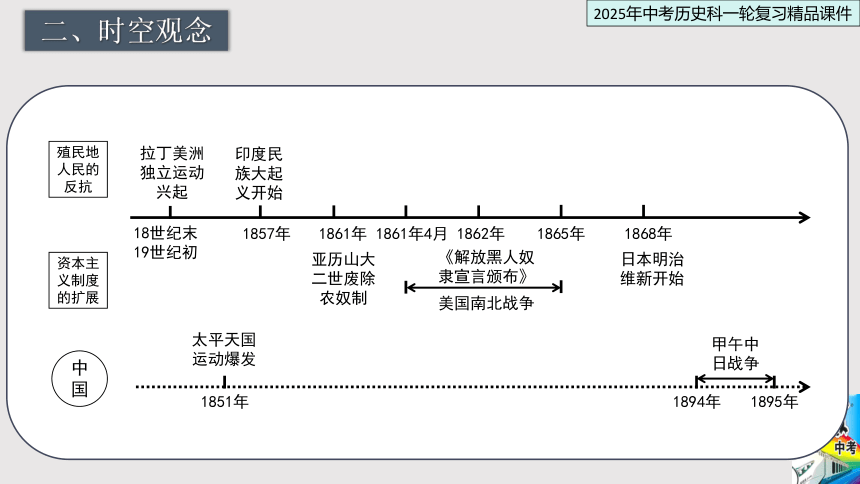Click the '1868年' date label
Screen dimensions: 860x484
(648, 234)
